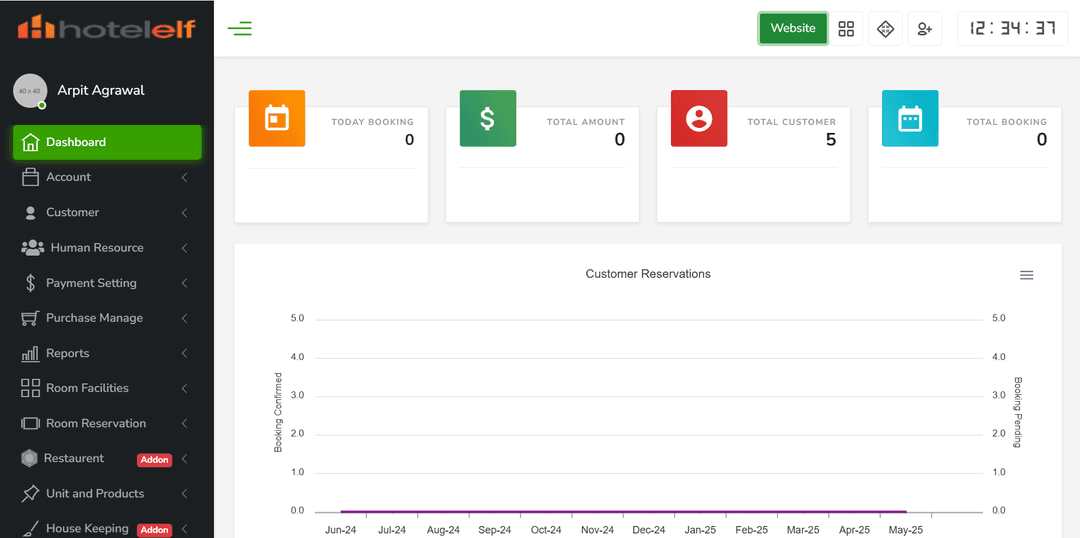Image resolution: width=1080 pixels, height=538 pixels.
Task: Click the purple reservations data line
Action: coord(623,512)
